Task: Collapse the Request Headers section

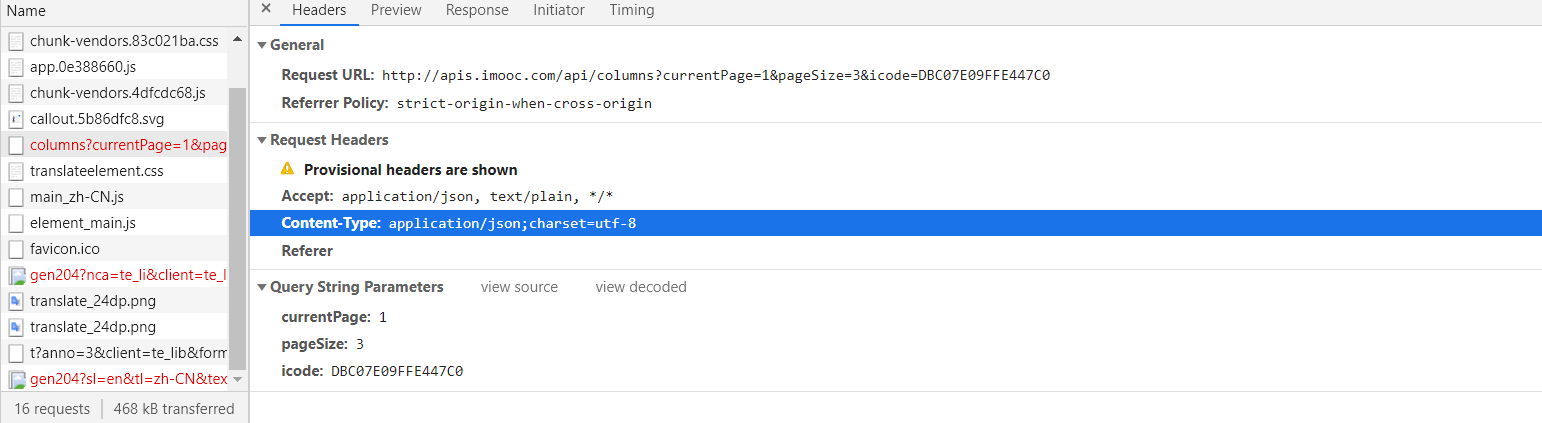Action: (x=262, y=140)
